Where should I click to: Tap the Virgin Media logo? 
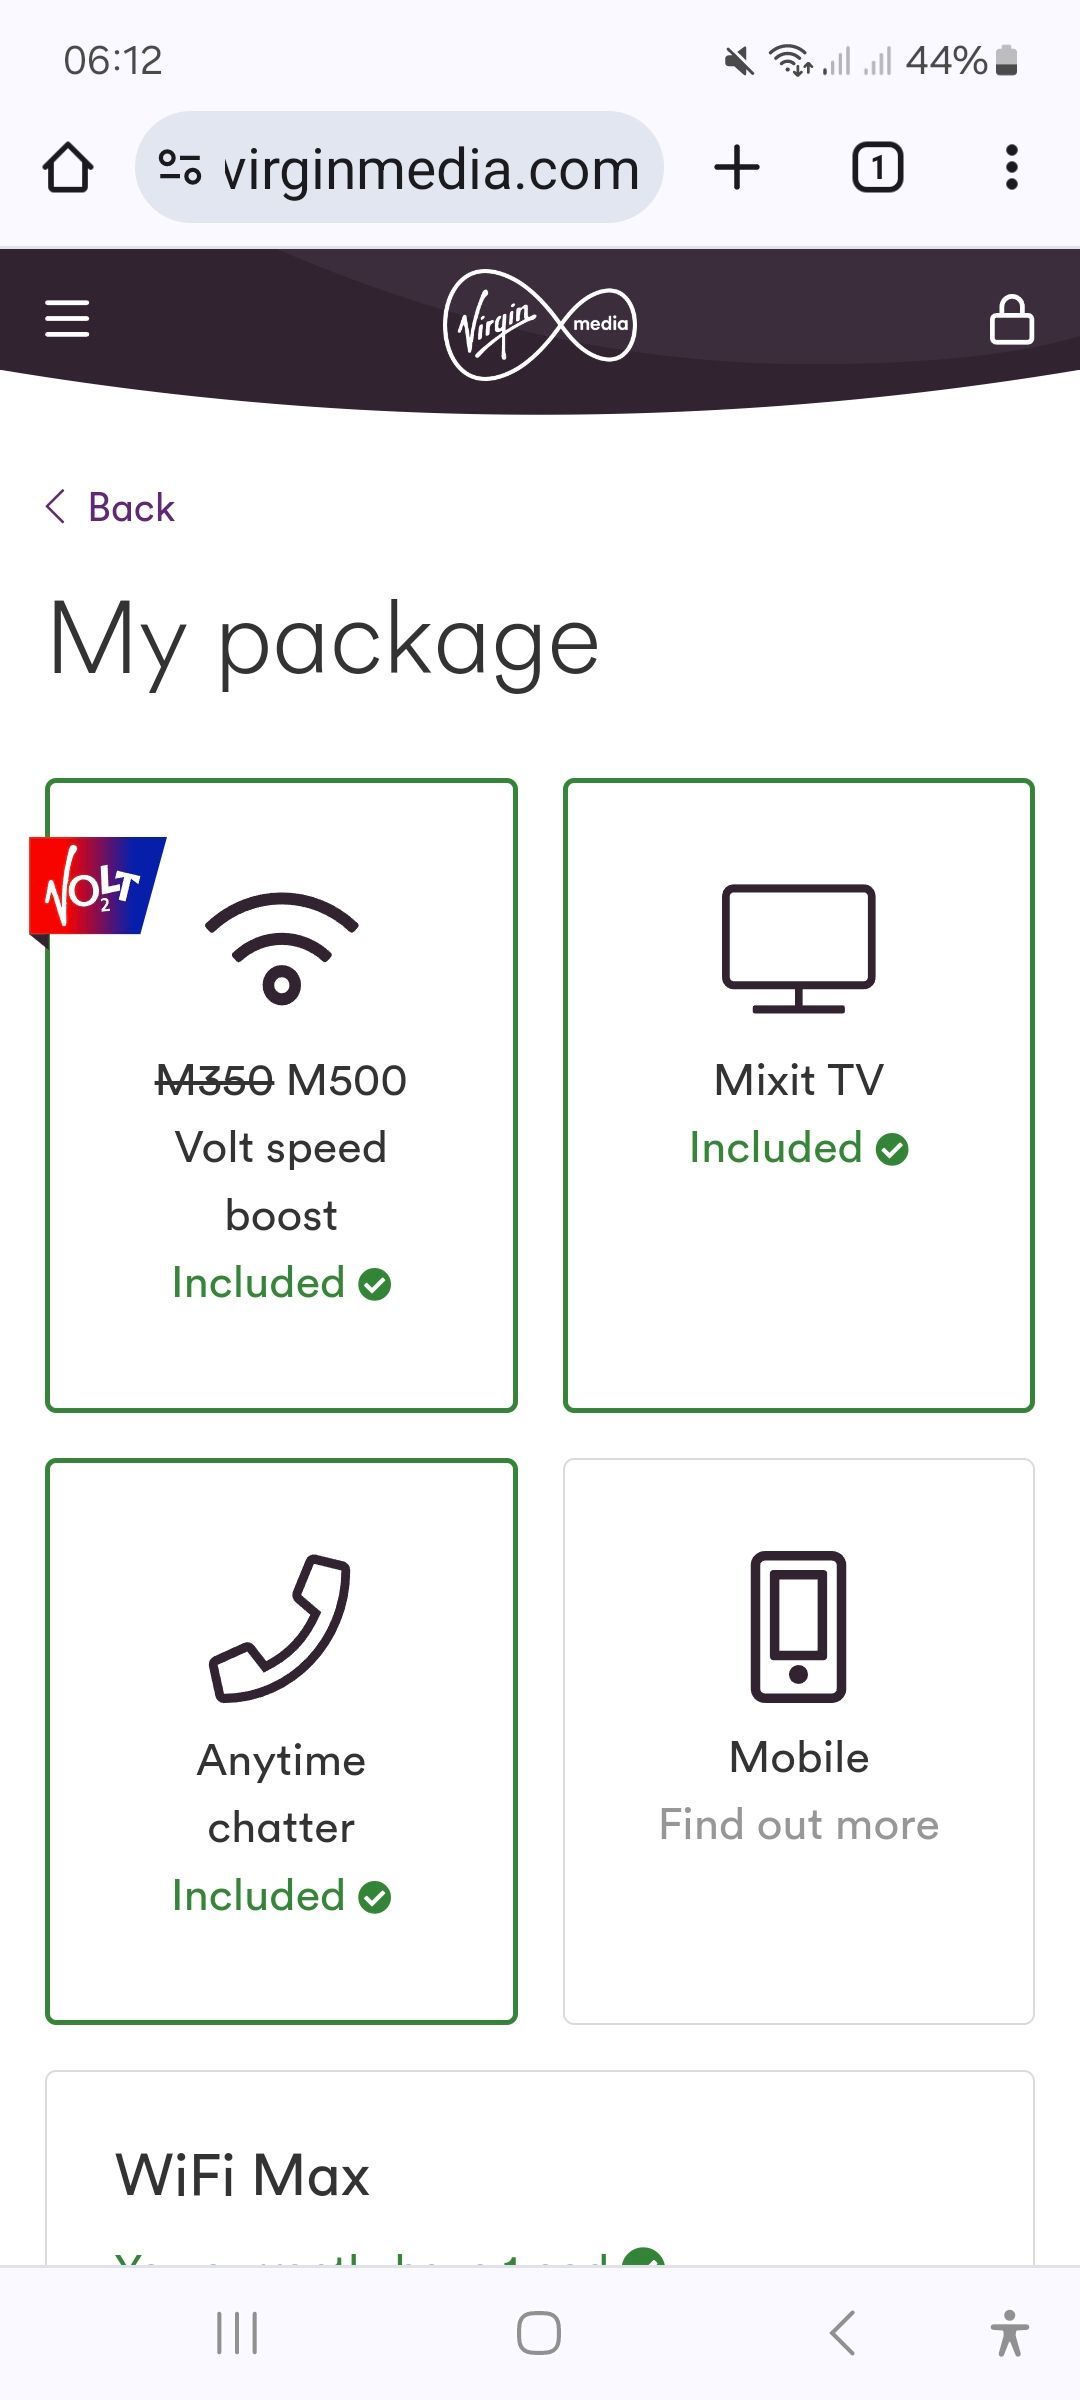pos(539,324)
